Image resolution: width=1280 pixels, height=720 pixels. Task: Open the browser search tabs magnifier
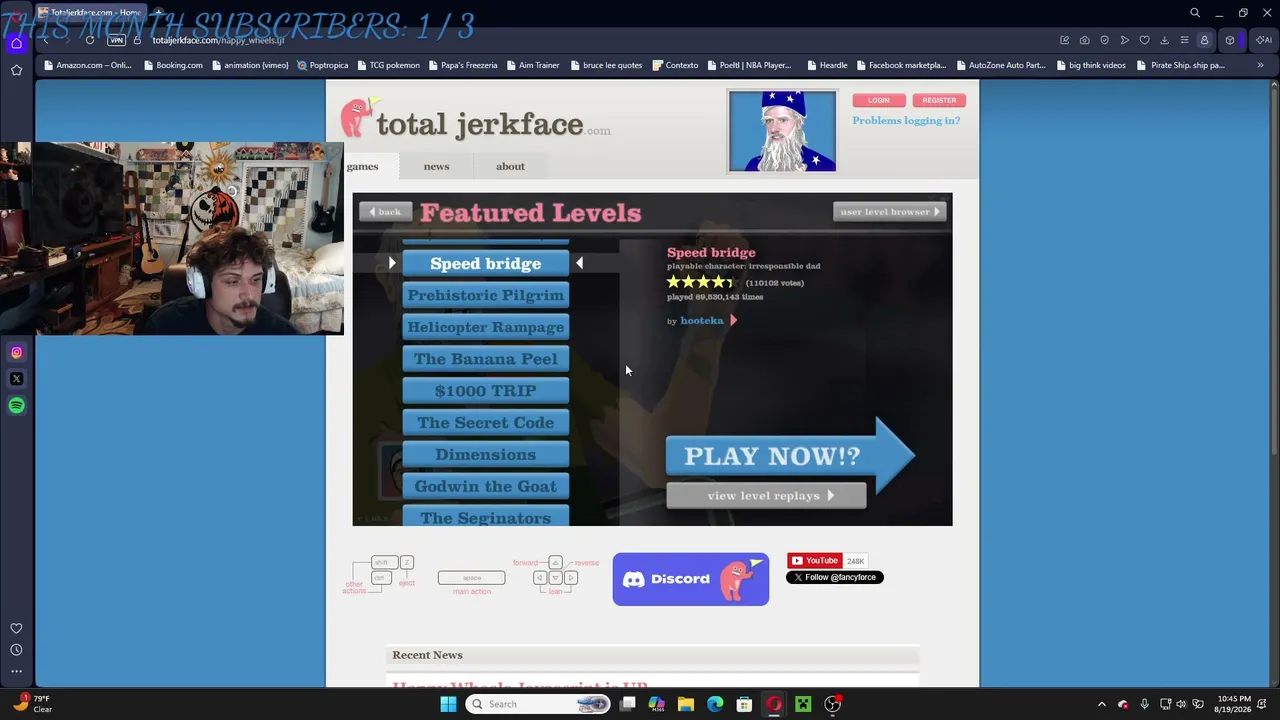1195,13
